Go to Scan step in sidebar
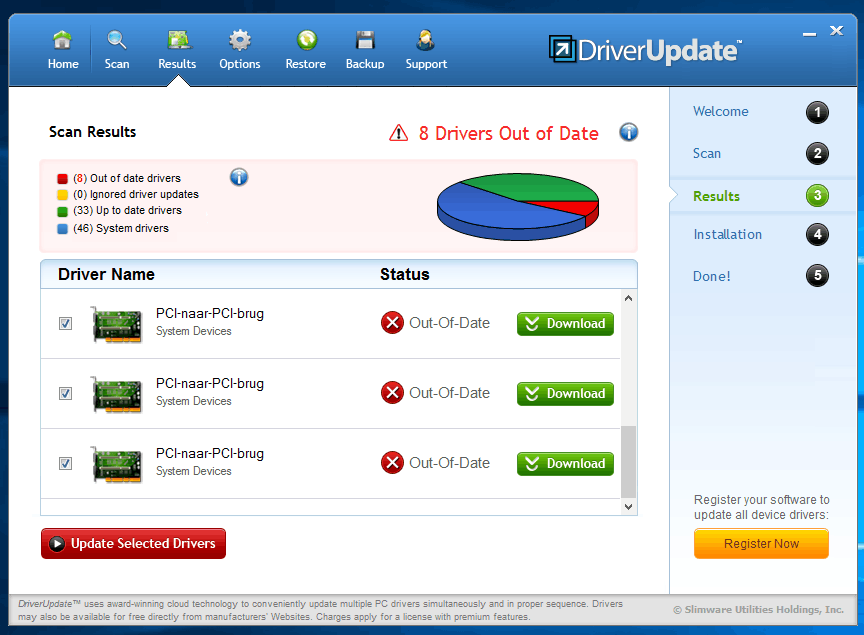This screenshot has width=864, height=635. [x=706, y=153]
